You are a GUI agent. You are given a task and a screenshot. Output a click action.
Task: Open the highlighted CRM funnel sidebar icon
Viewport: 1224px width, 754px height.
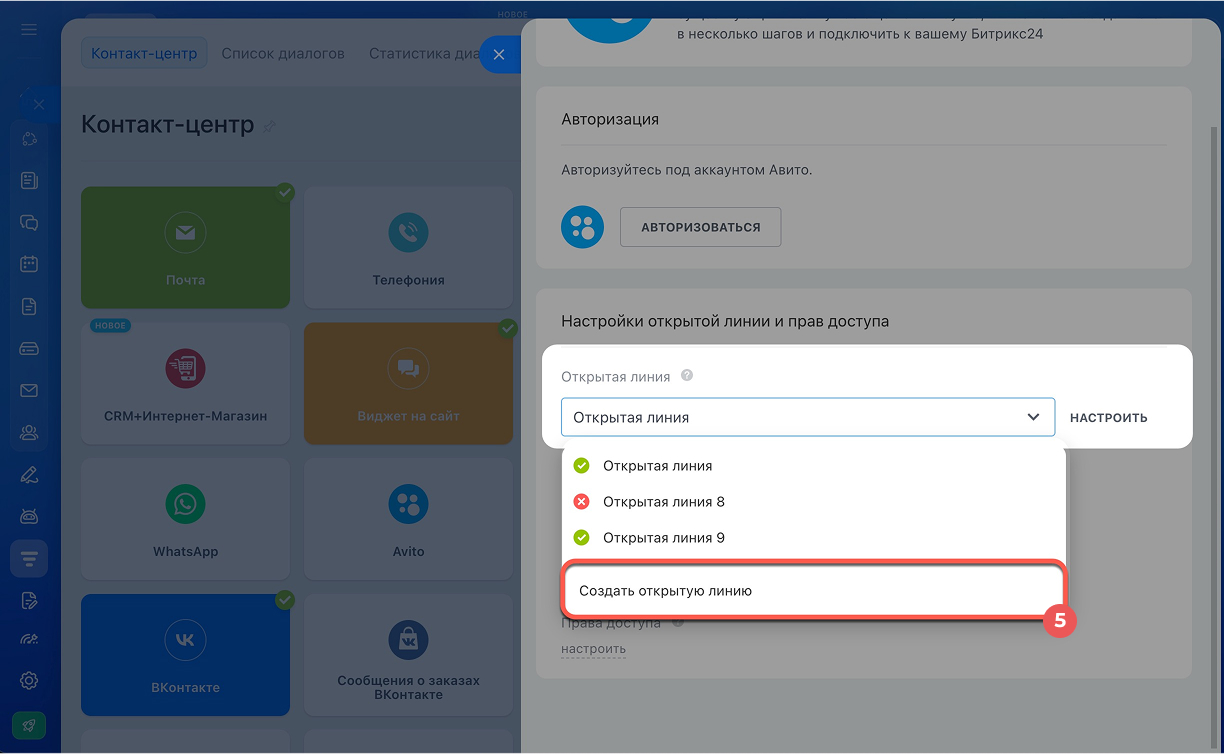click(x=29, y=558)
